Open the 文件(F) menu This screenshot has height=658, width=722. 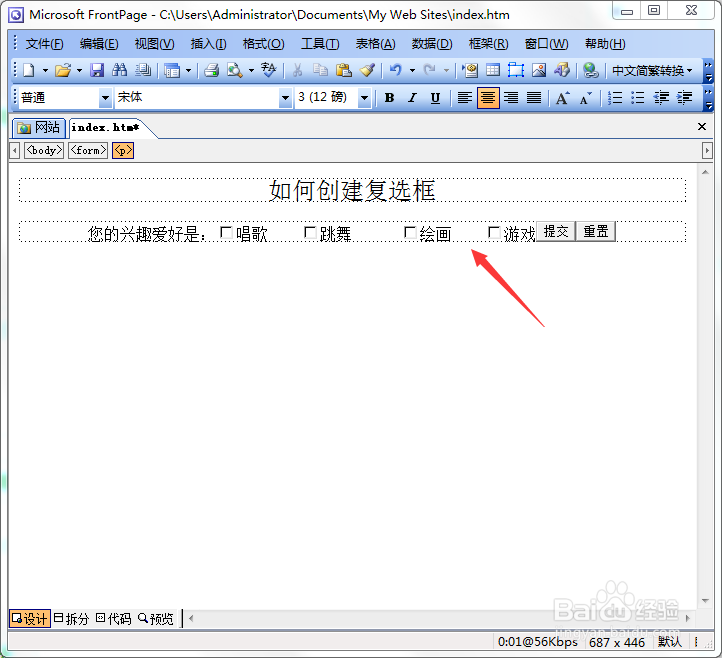coord(44,44)
